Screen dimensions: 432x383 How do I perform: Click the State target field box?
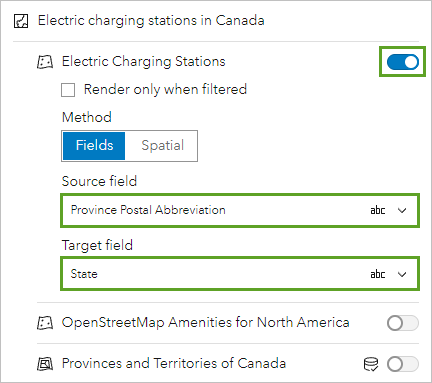tap(240, 274)
